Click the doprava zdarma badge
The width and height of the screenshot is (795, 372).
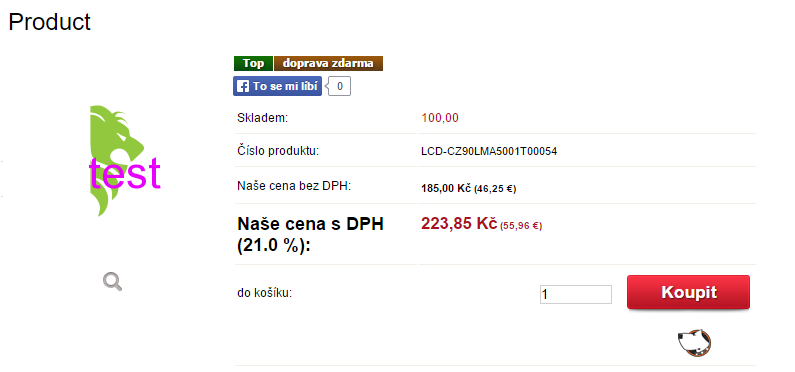[x=328, y=63]
